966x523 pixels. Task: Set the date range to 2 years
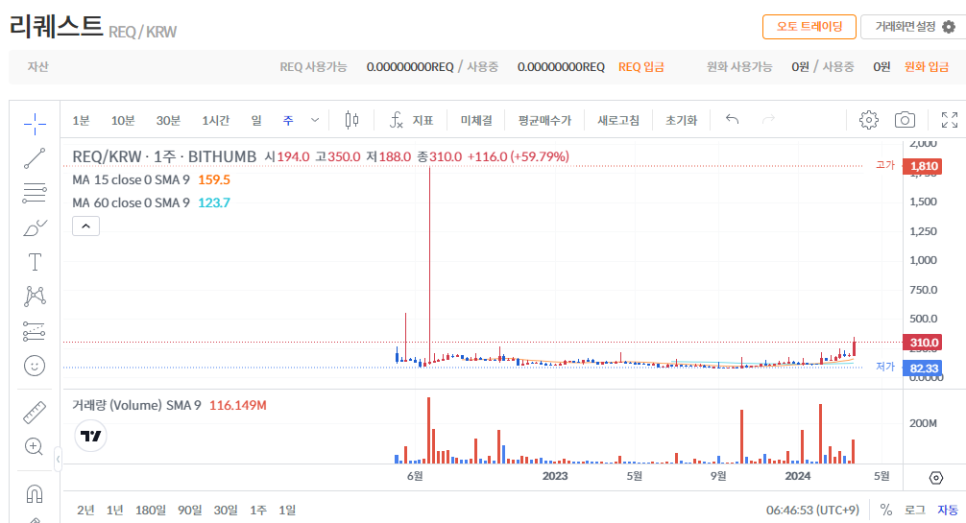coord(86,510)
